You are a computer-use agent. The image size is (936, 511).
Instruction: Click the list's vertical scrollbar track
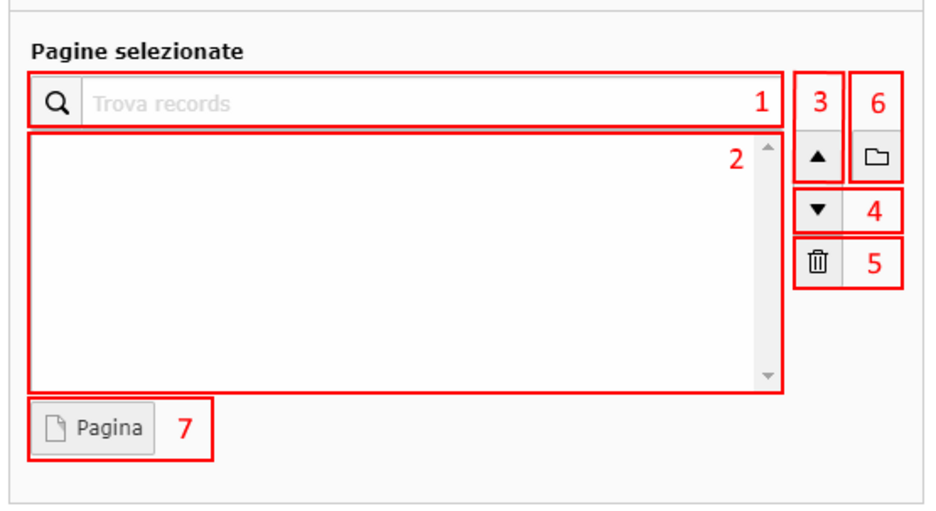coord(768,263)
